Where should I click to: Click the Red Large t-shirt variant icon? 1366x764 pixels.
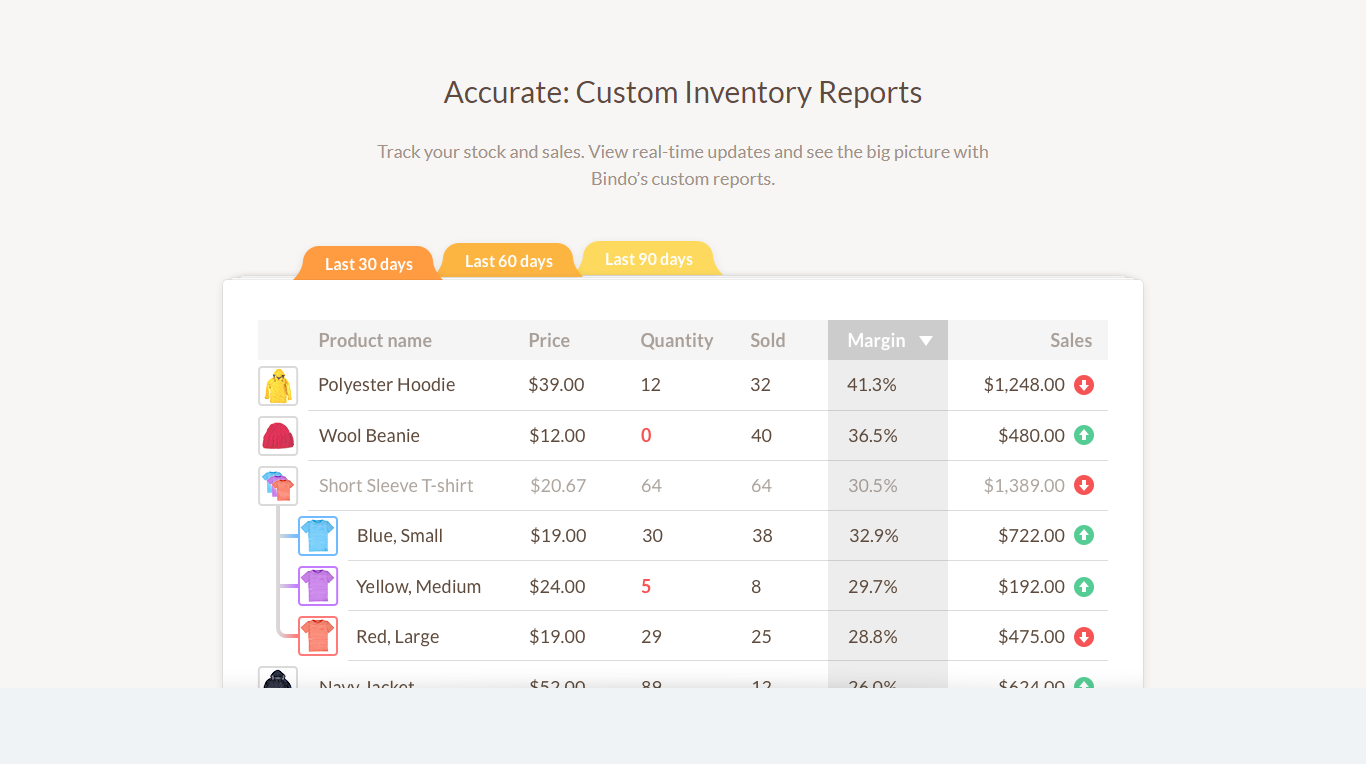tap(318, 635)
